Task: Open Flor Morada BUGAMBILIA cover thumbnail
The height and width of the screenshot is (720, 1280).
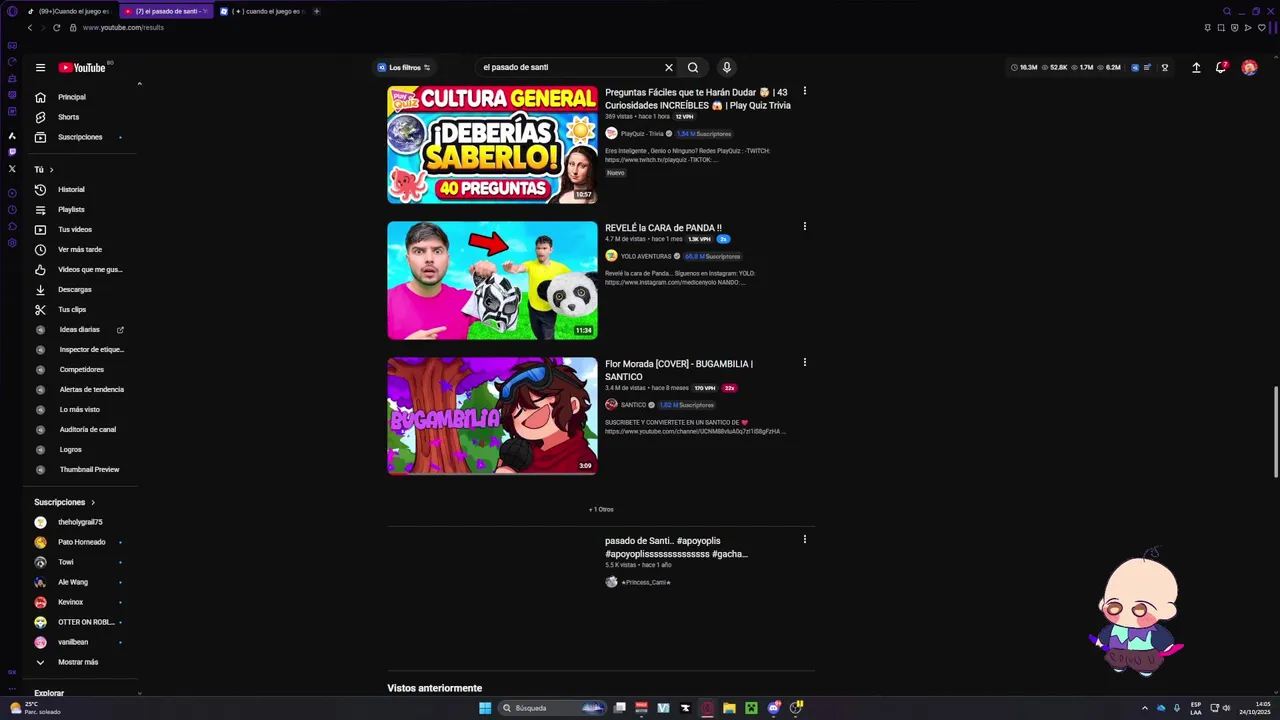Action: (x=492, y=415)
